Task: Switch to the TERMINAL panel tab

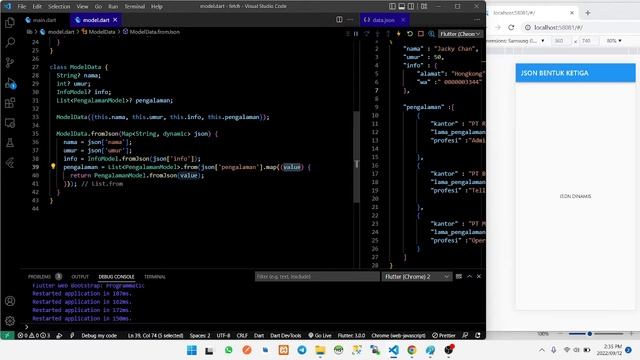Action: click(x=155, y=277)
